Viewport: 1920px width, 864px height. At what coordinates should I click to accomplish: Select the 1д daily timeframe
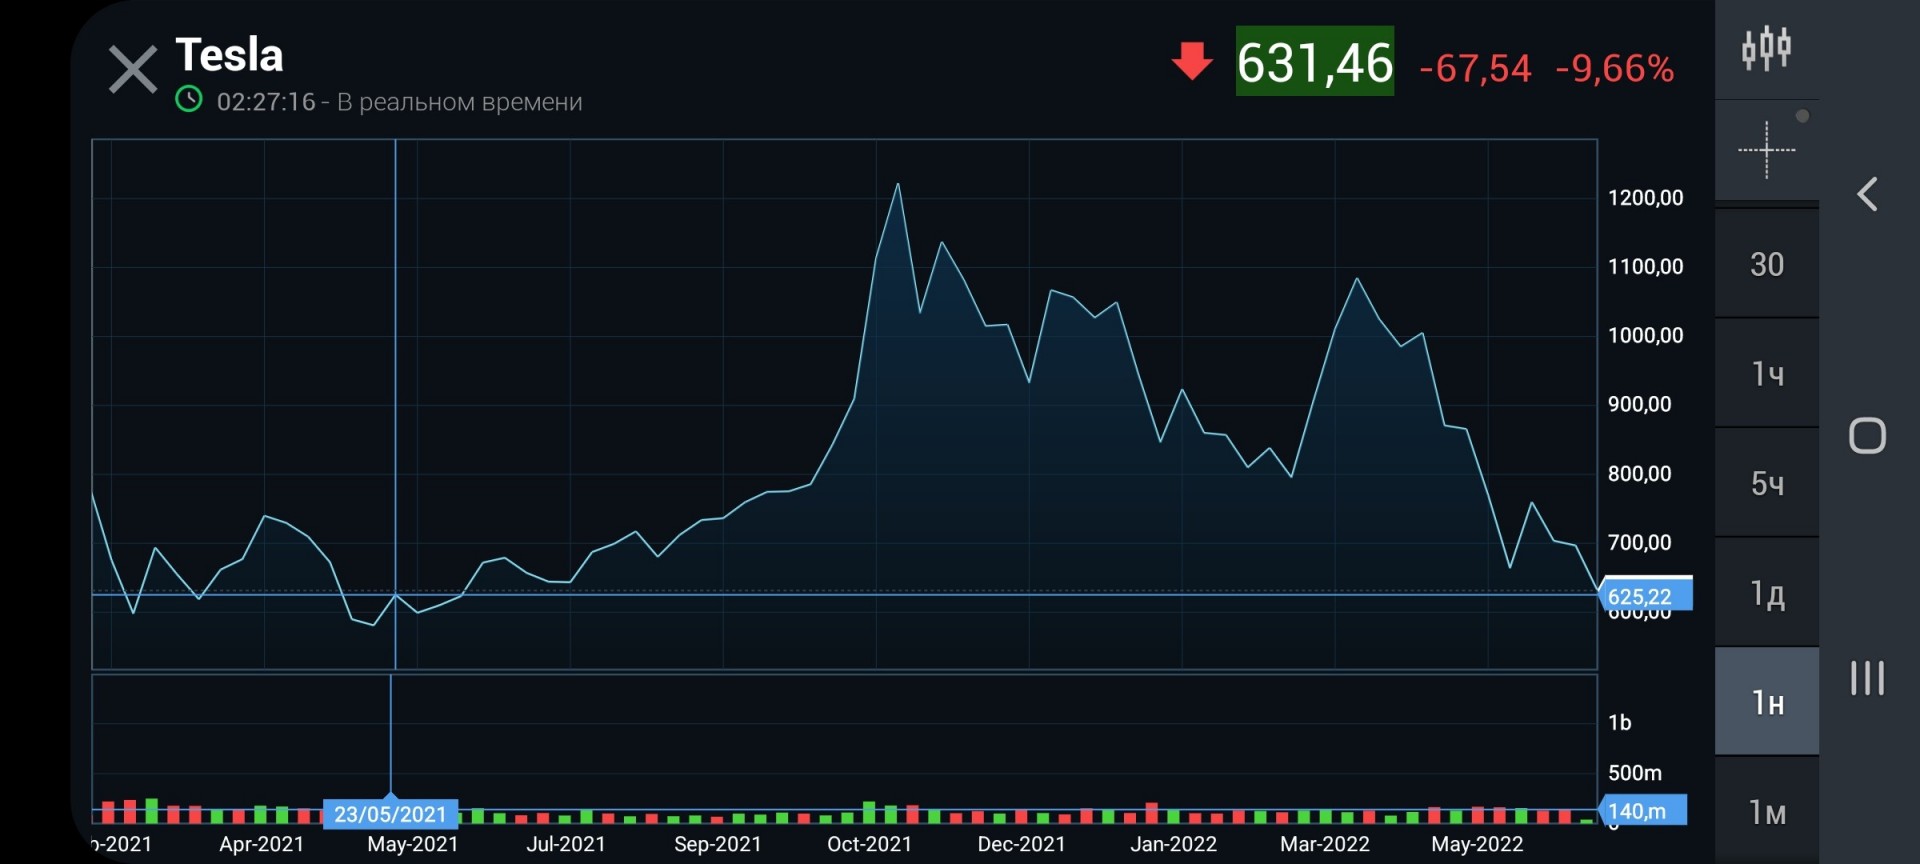point(1766,594)
